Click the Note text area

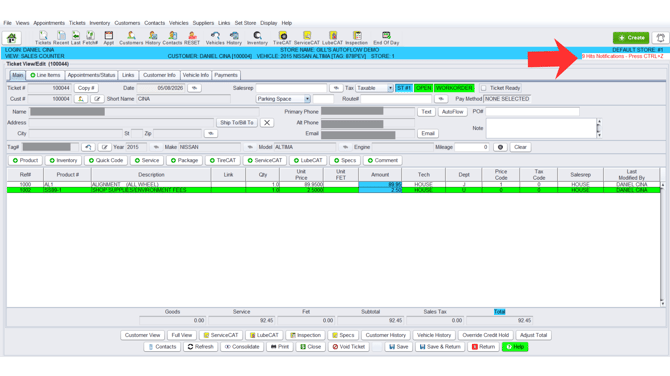(541, 128)
